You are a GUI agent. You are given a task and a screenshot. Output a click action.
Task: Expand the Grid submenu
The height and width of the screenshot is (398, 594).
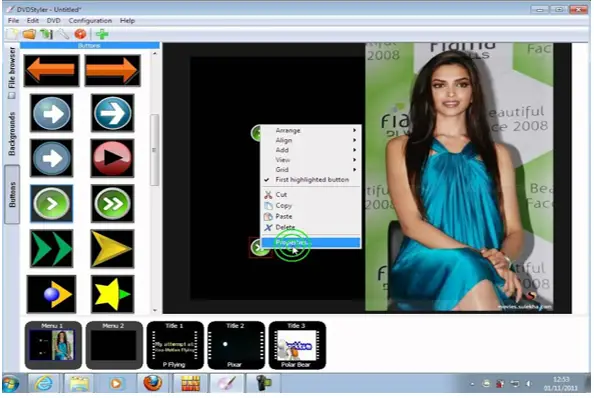[311, 170]
